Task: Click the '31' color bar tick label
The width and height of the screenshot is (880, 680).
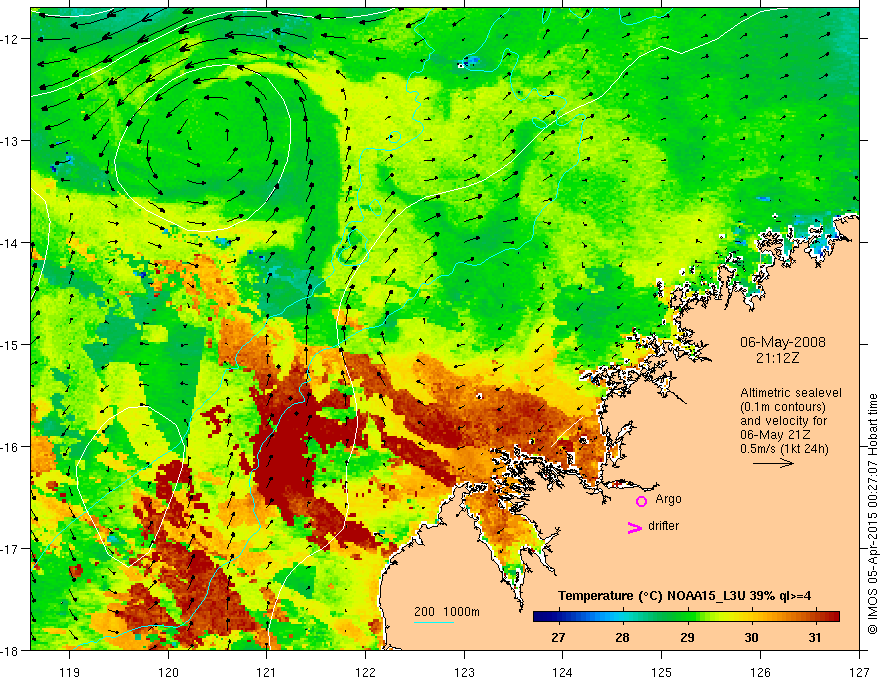Action: [x=815, y=637]
